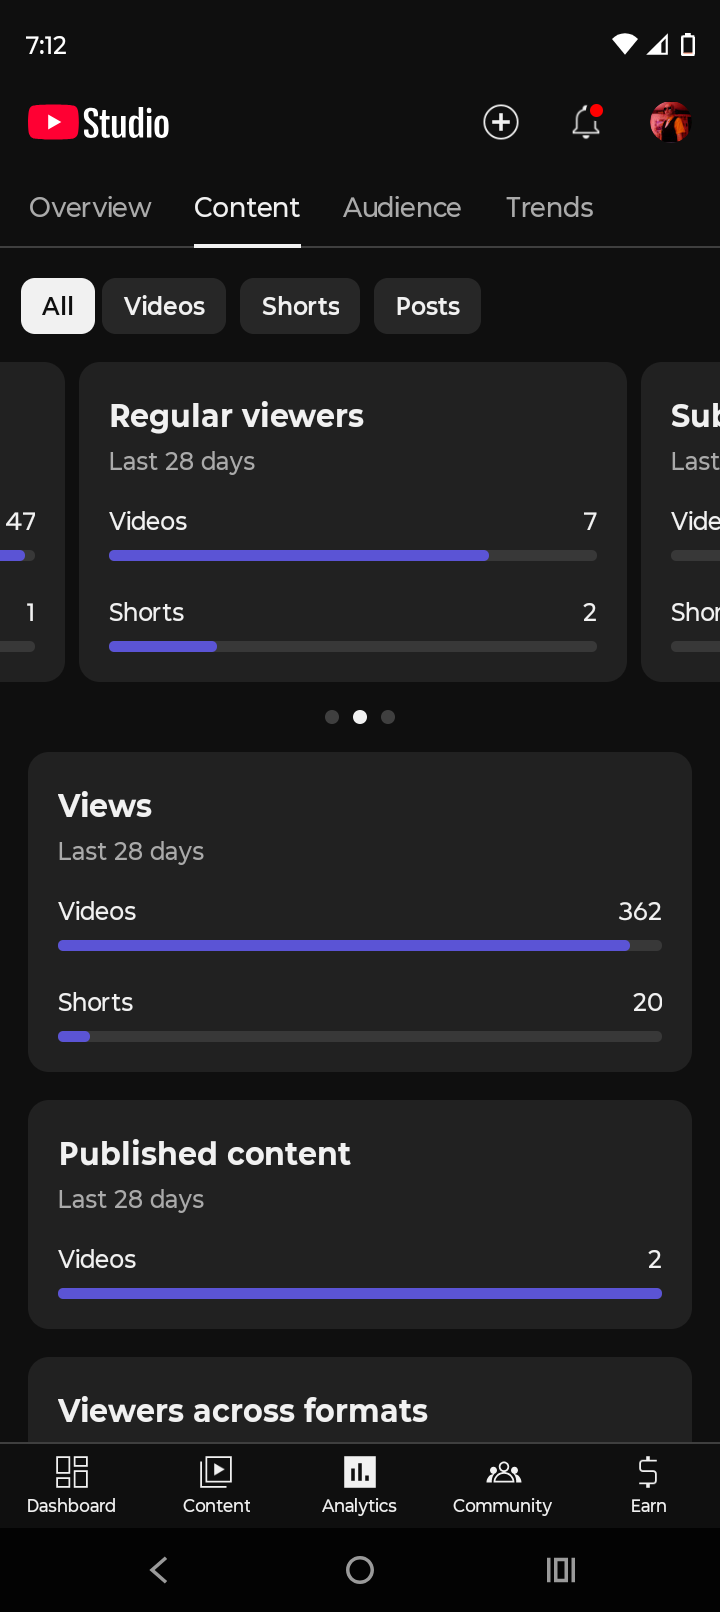Open the Earn section
The image size is (720, 1612).
point(648,1485)
